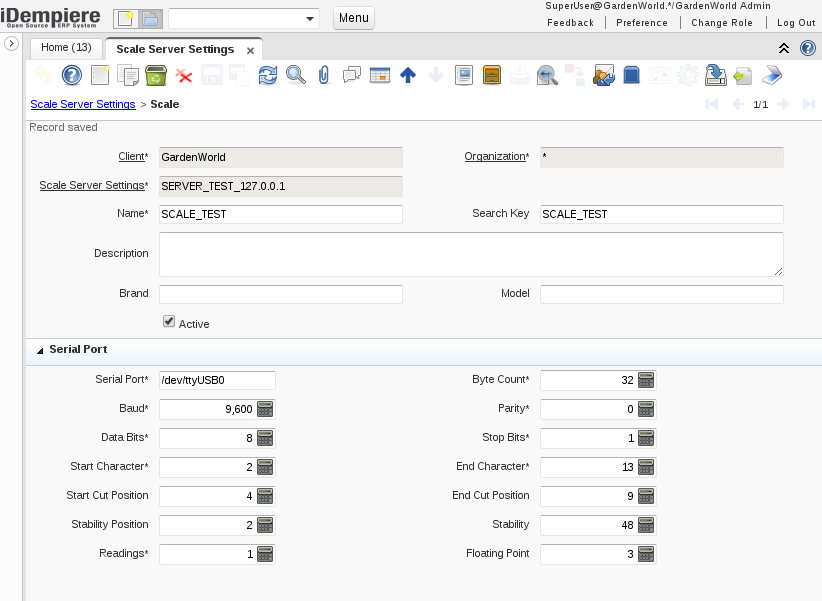Click the Description text area
822x601 pixels.
pyautogui.click(x=470, y=254)
